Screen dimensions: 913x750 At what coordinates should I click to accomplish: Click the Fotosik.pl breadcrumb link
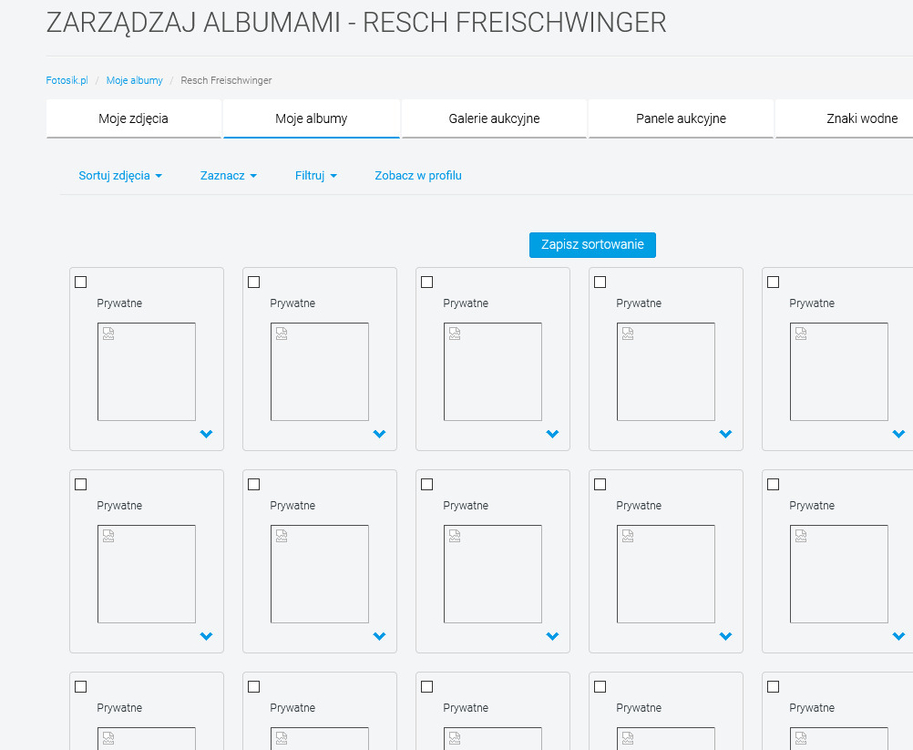pyautogui.click(x=66, y=80)
